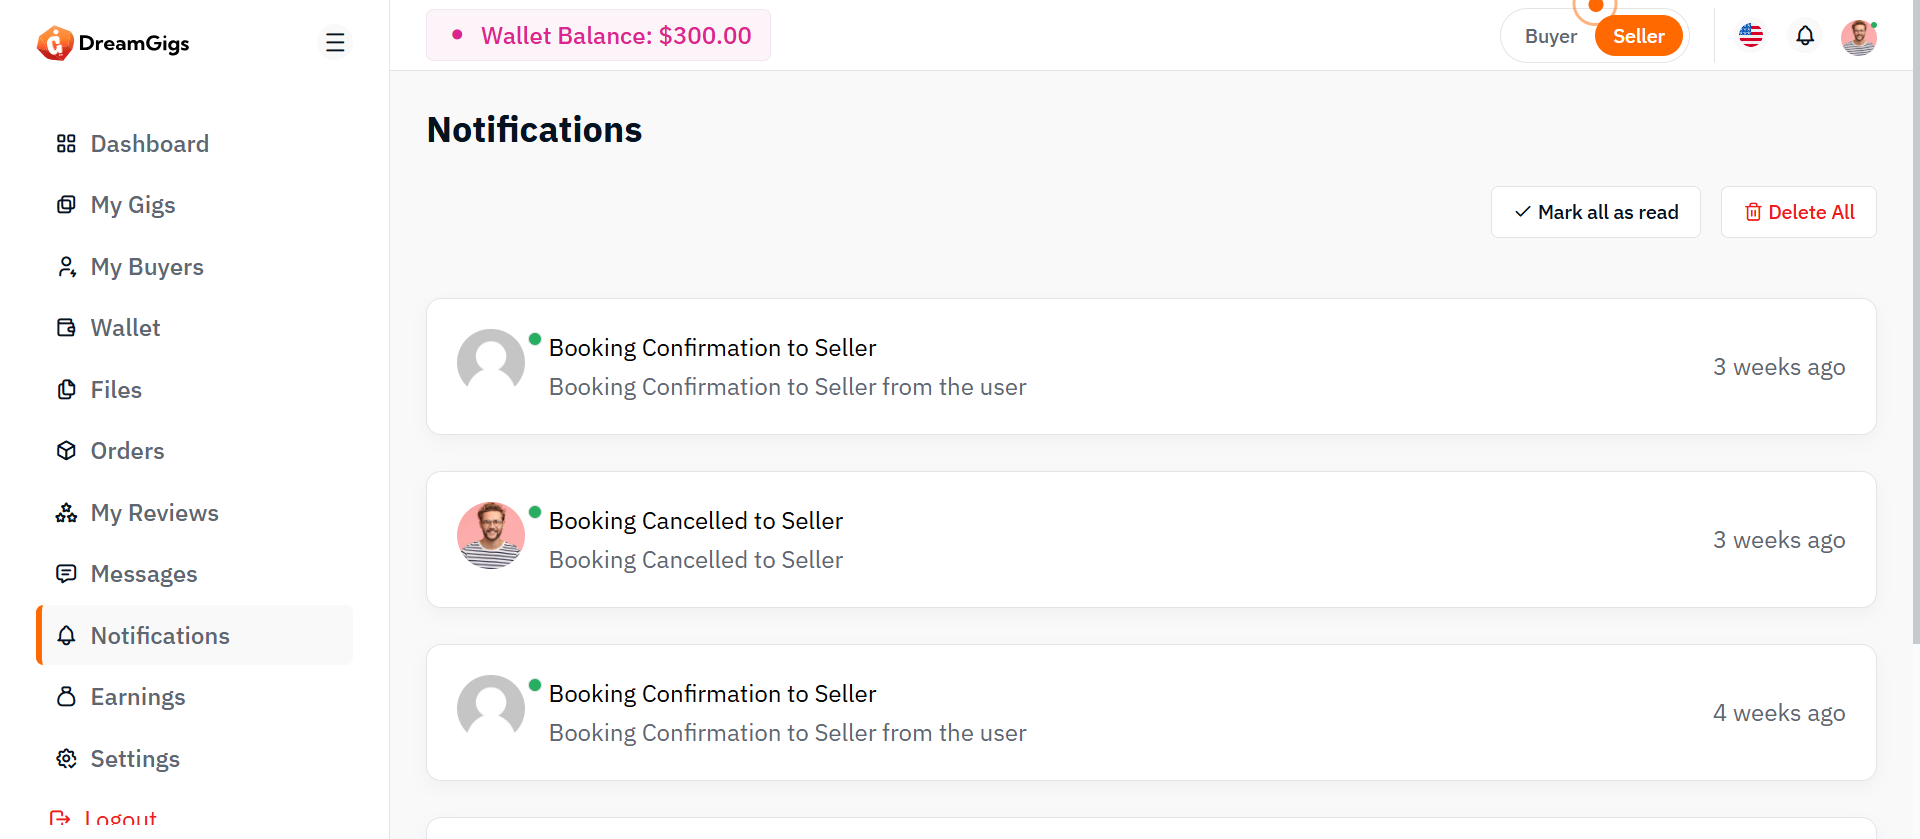
Task: Go to Messages in sidebar
Action: coord(144,574)
